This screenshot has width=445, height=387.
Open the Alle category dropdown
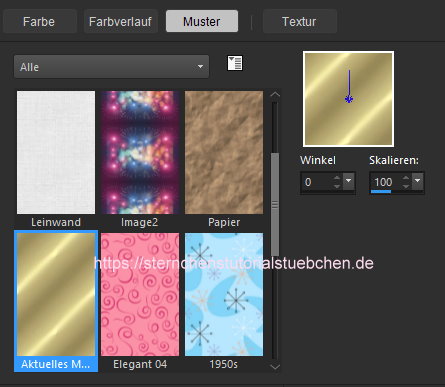click(x=111, y=67)
